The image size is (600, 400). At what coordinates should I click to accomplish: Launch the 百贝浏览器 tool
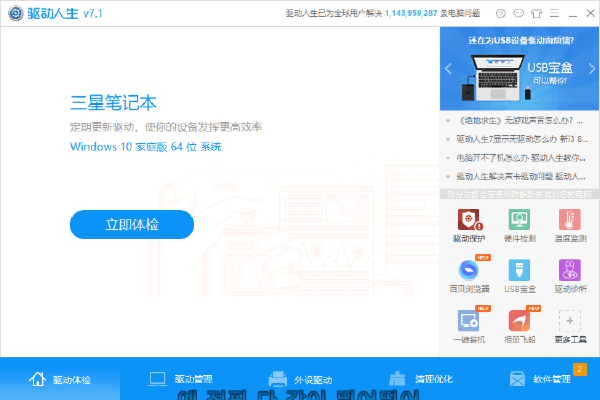tap(469, 276)
